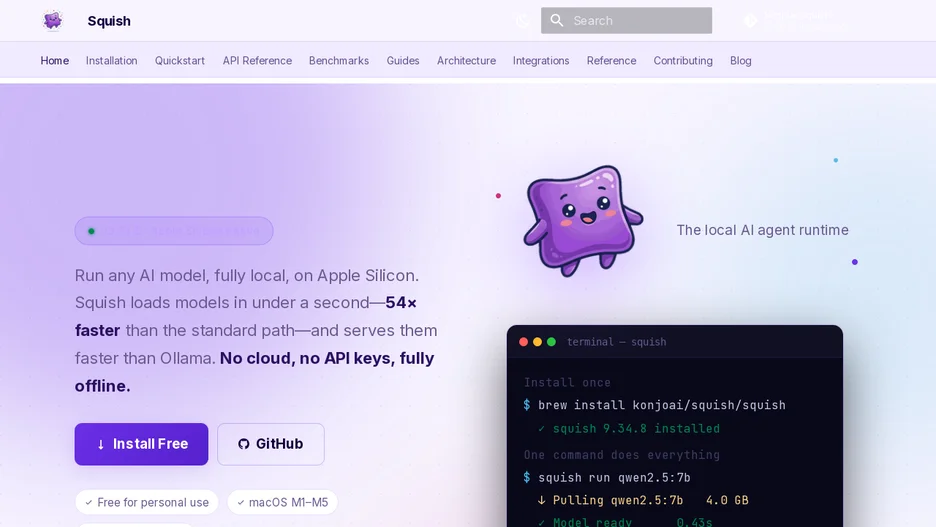This screenshot has height=527, width=936.
Task: Open the Blog tab
Action: point(740,60)
